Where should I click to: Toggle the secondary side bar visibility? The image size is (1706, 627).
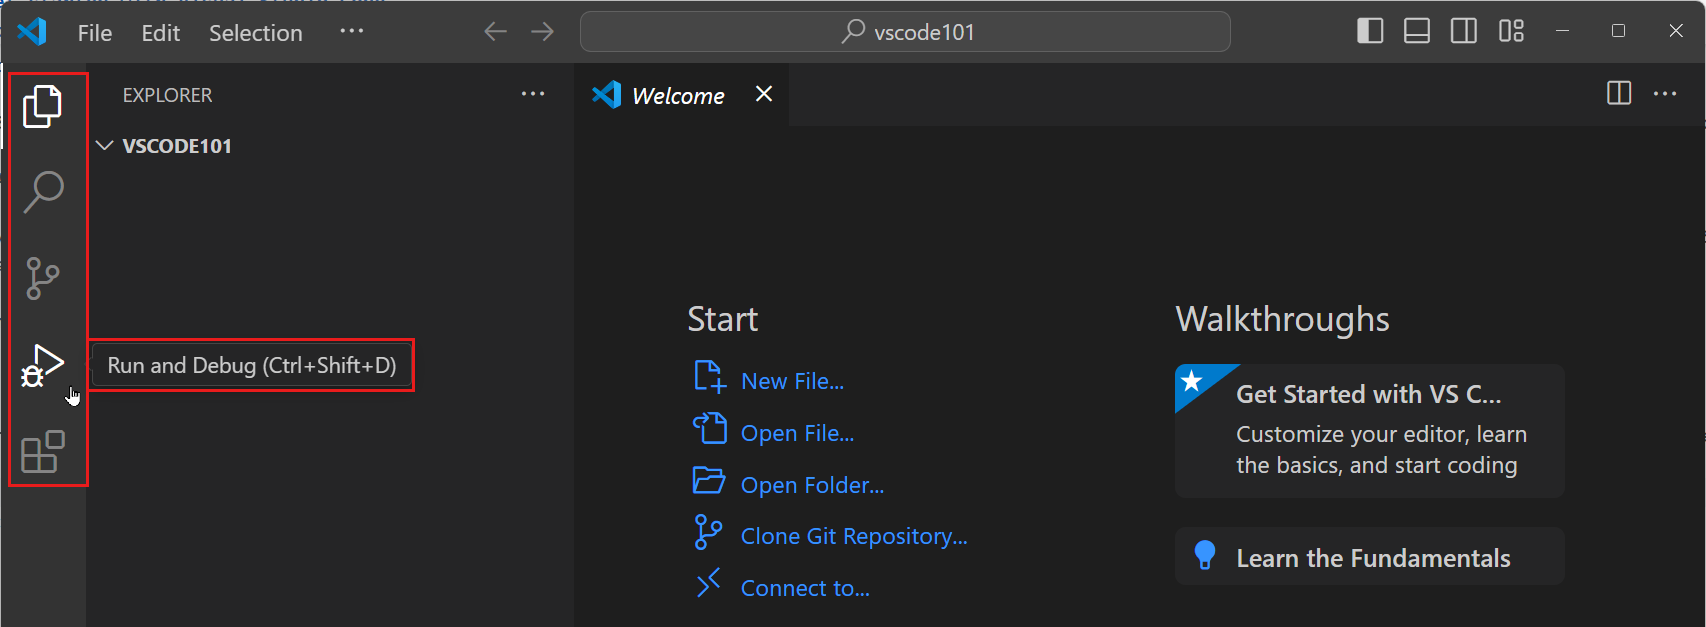[1464, 32]
